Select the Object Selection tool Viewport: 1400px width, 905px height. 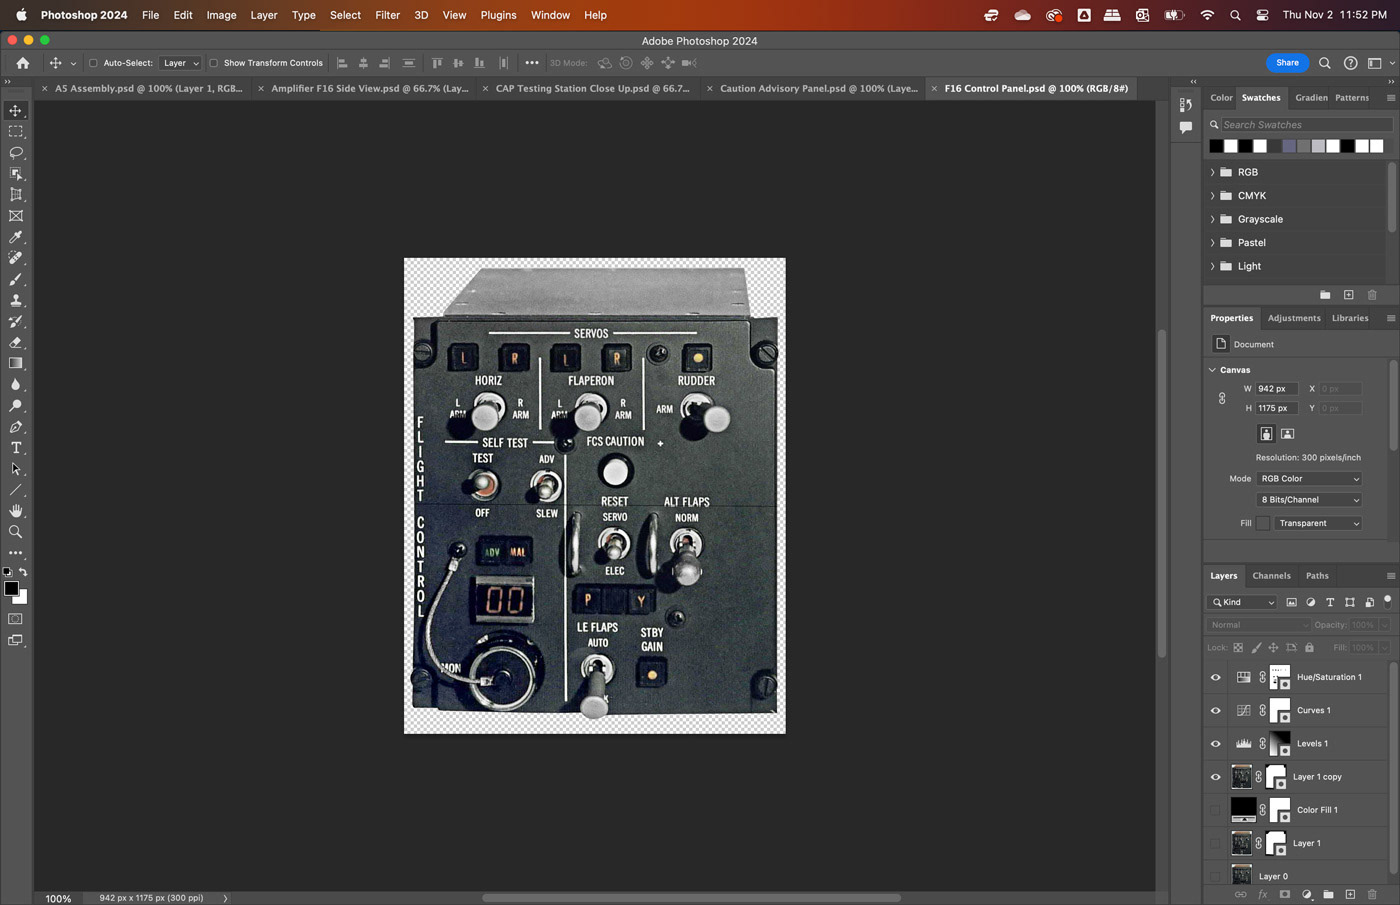[16, 174]
